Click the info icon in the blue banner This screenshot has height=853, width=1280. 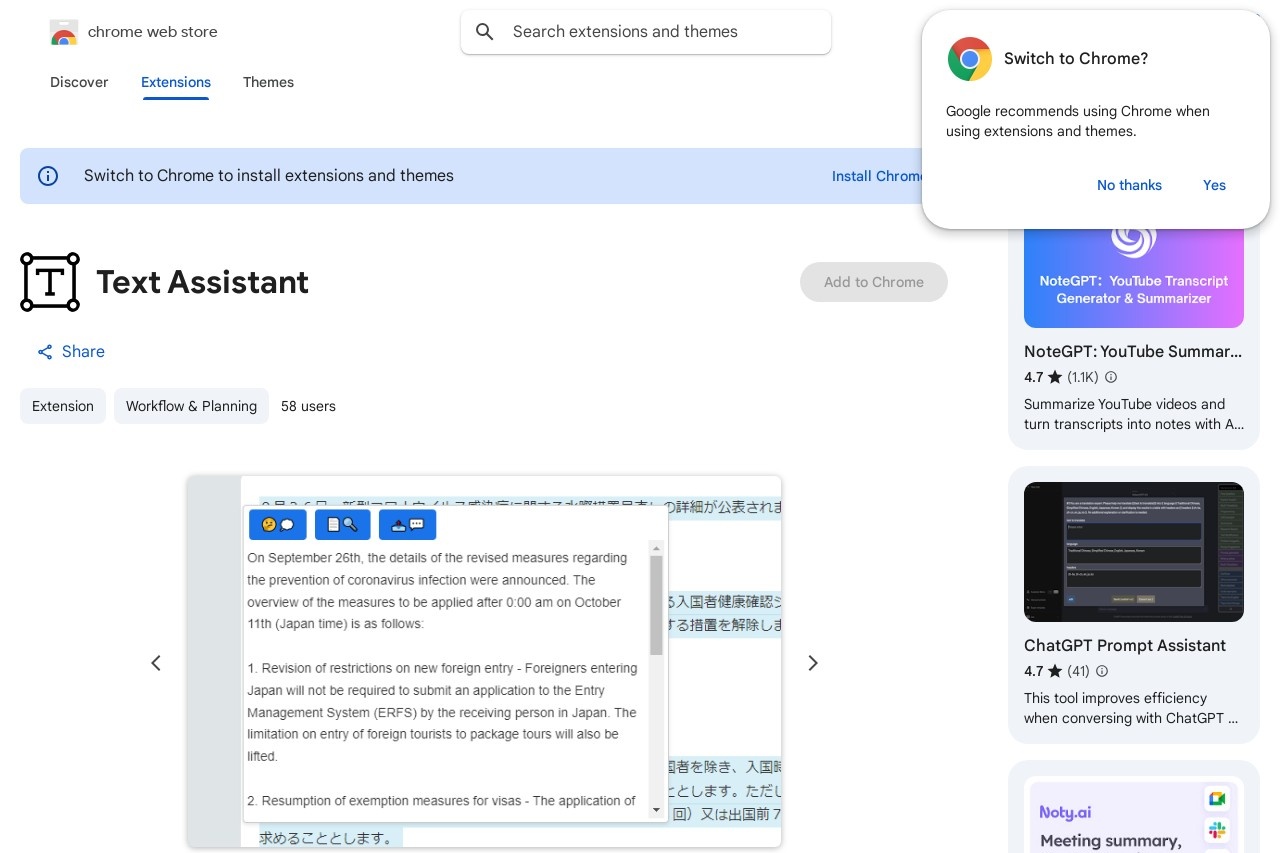click(48, 176)
